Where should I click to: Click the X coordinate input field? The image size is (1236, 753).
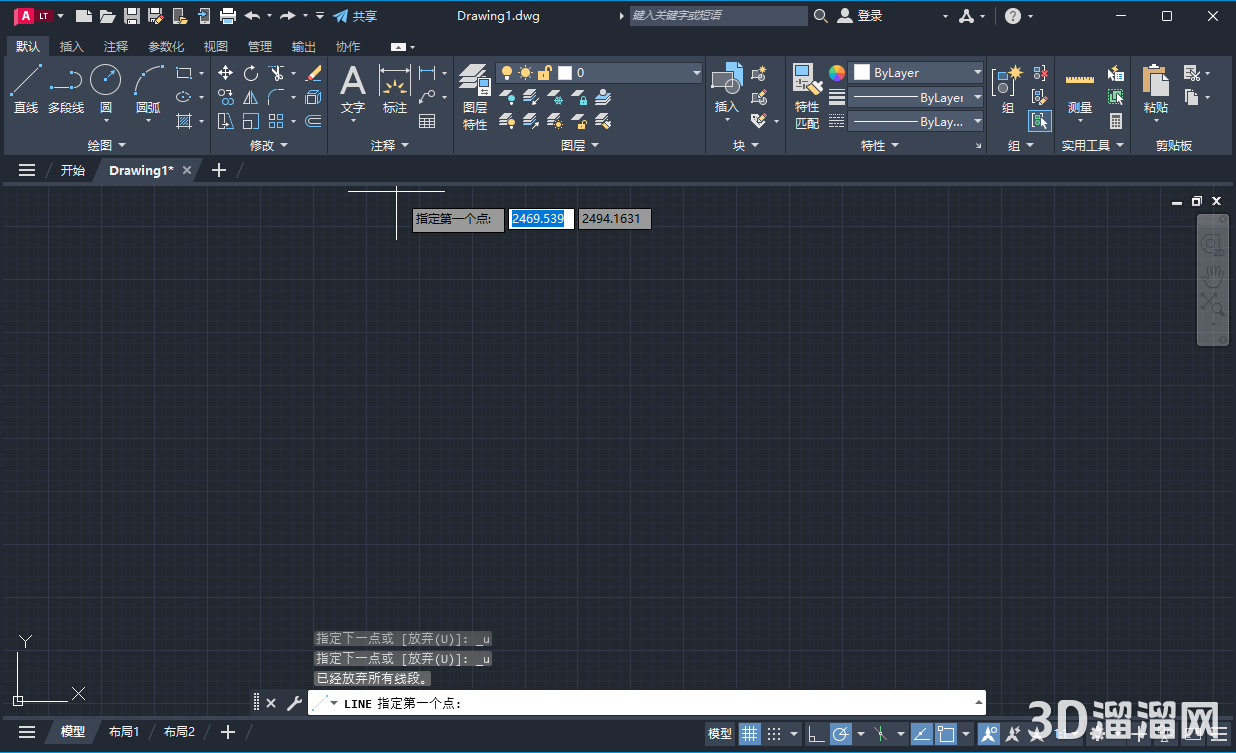click(540, 218)
